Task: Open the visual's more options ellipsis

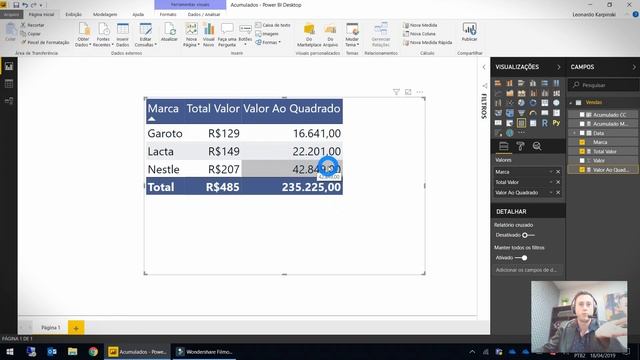Action: (x=420, y=92)
